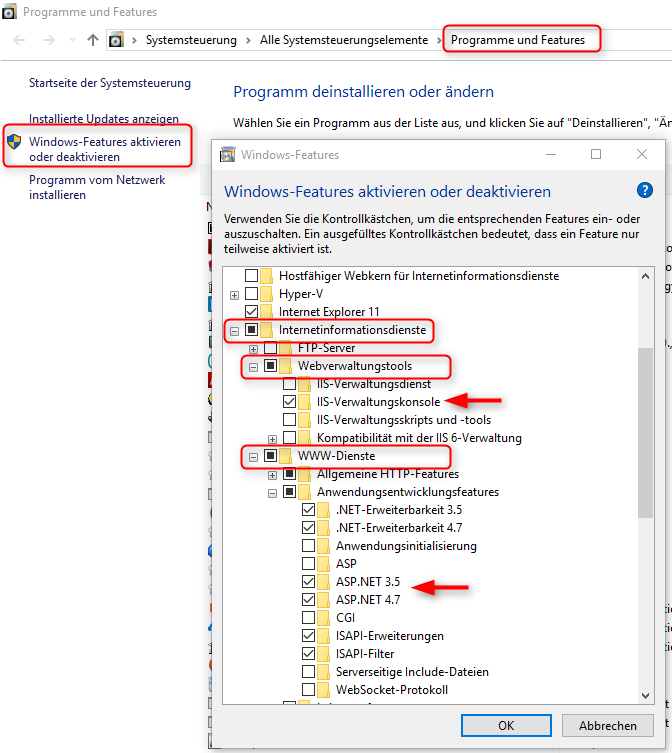Click the FTP-Server folder icon
672x753 pixels.
click(286, 348)
